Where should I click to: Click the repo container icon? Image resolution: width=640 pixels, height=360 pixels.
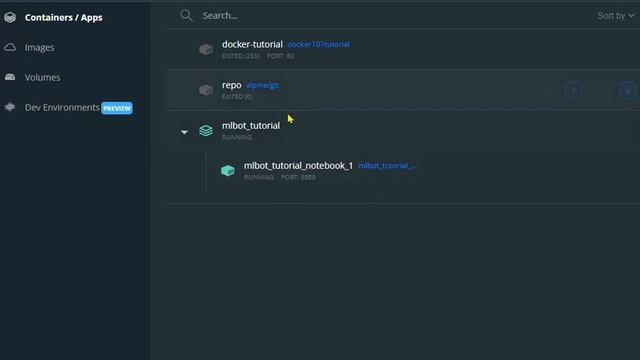206,90
